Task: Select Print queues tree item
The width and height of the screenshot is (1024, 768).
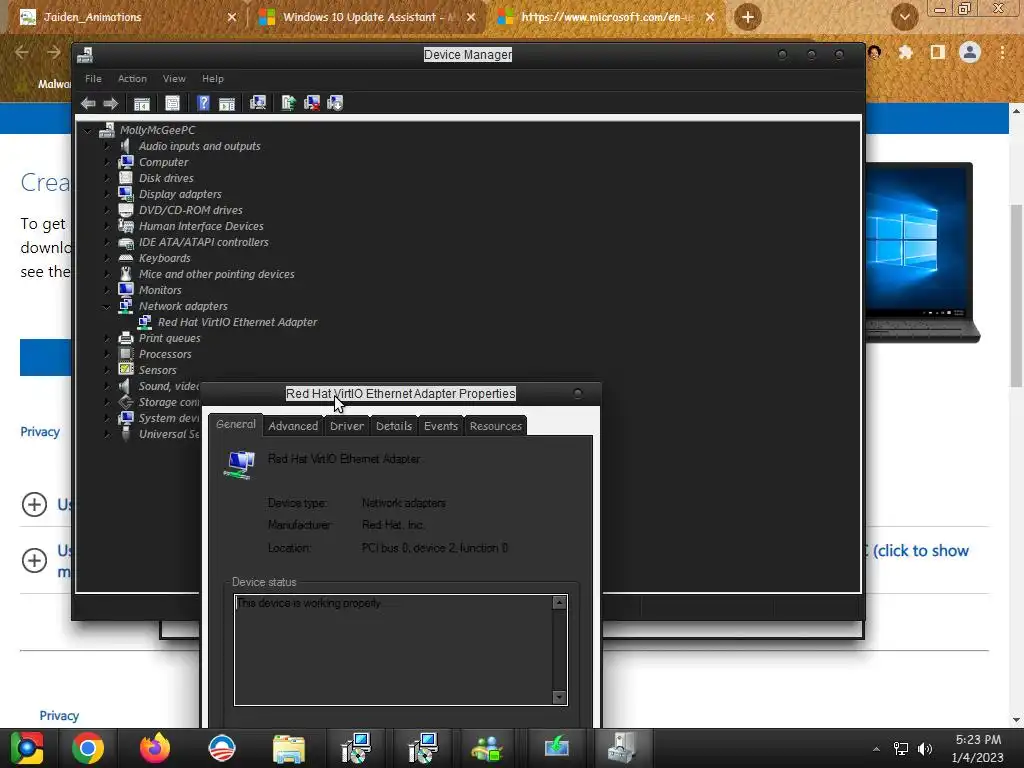Action: (x=169, y=338)
